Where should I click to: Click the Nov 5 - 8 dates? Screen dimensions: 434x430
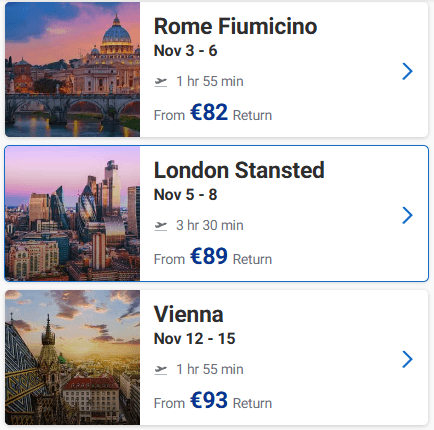tap(185, 195)
